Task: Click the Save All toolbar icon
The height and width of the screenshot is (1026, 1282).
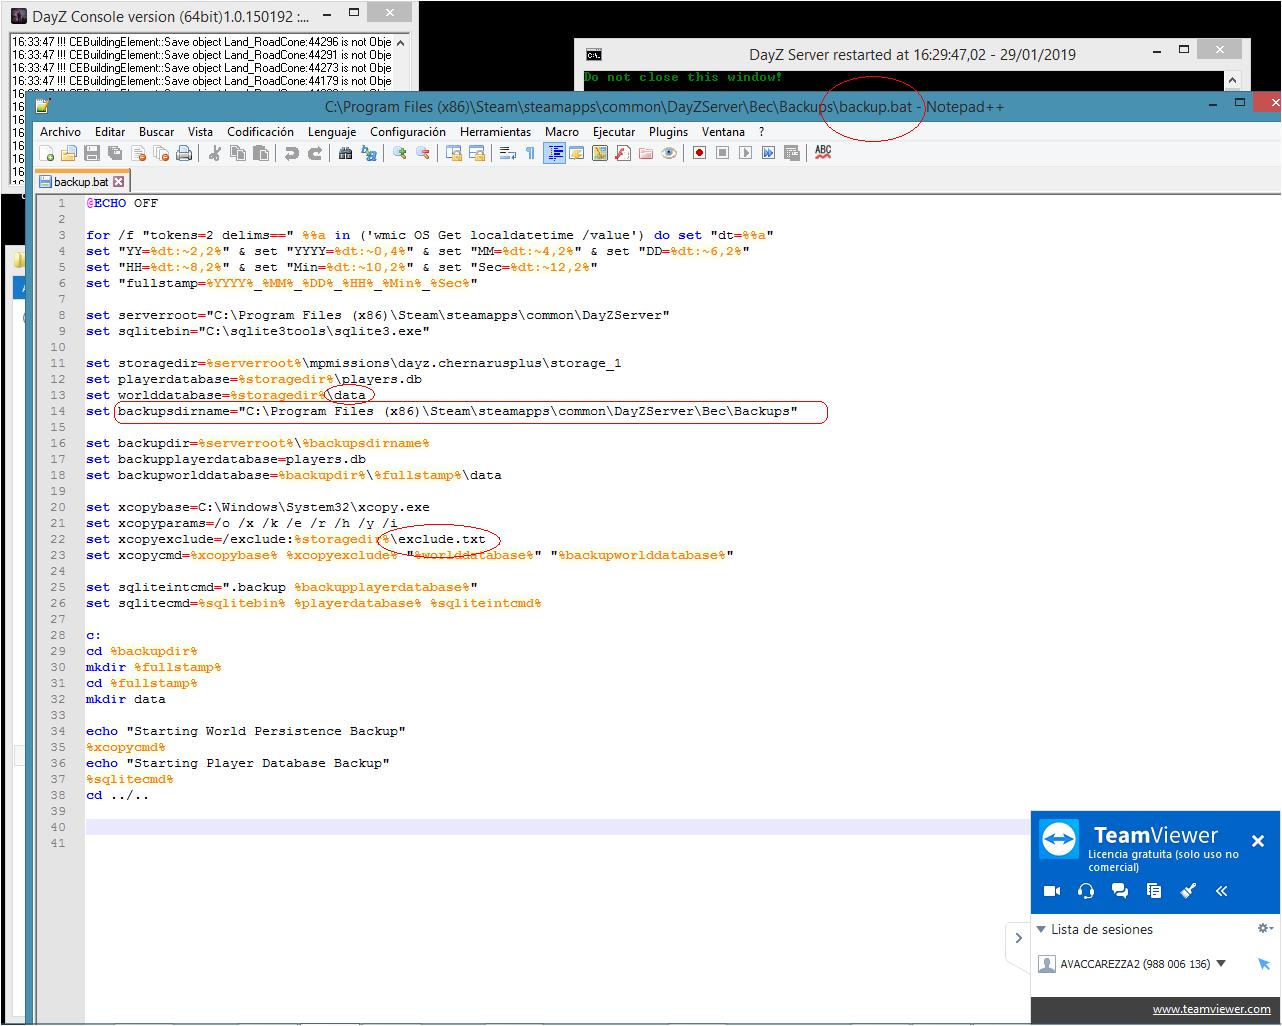Action: [115, 153]
